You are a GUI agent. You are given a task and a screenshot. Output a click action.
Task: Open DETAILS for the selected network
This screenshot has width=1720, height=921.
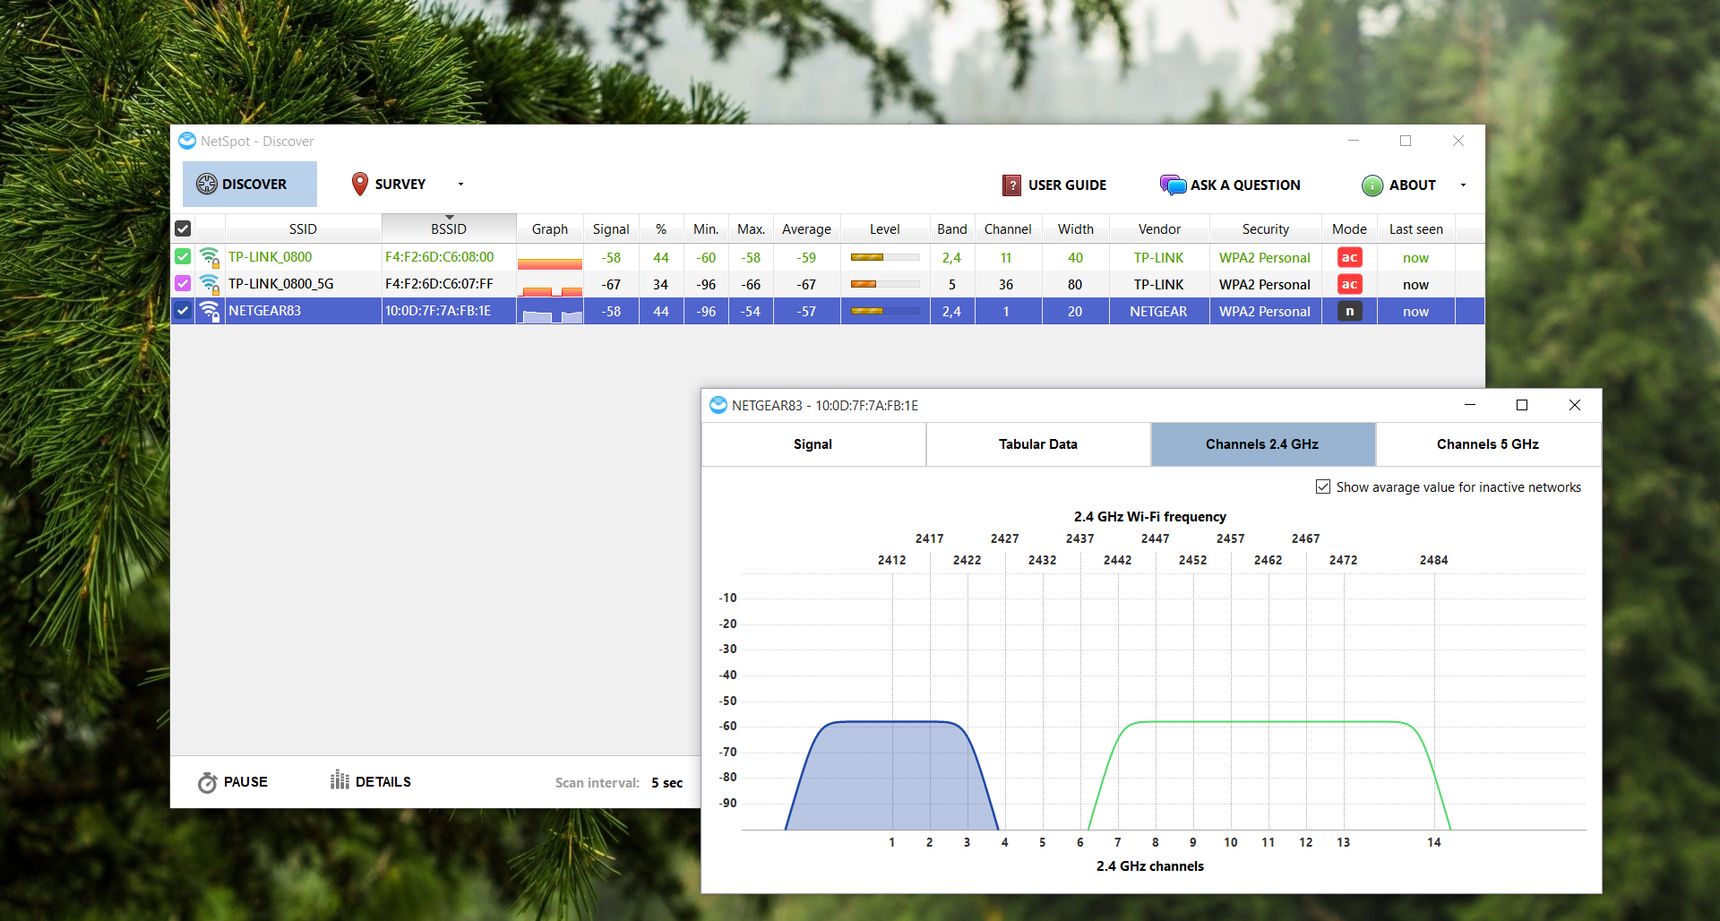tap(371, 781)
